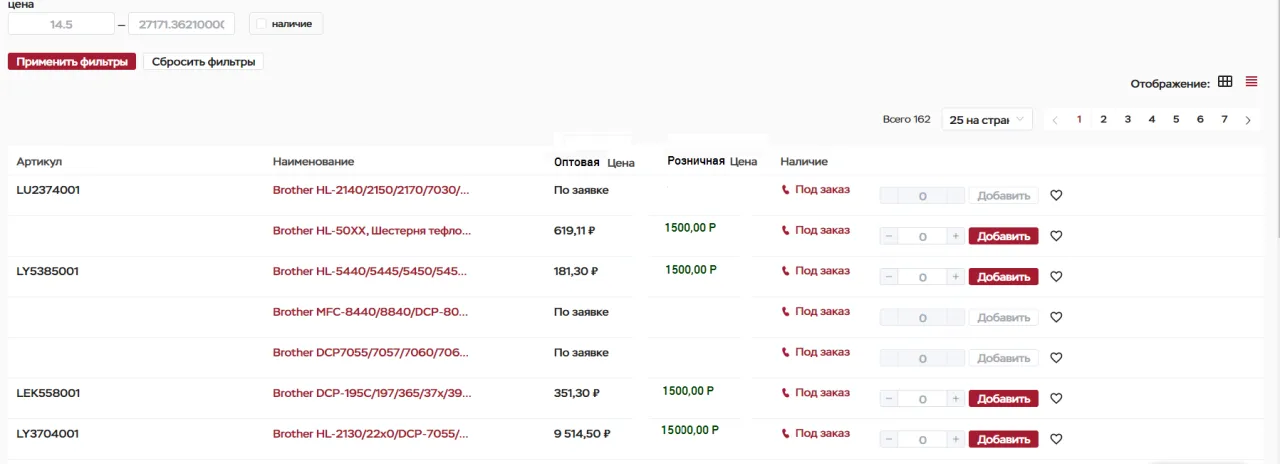Click Применить фильтры button
Screen dimensions: 1280x464
click(72, 62)
